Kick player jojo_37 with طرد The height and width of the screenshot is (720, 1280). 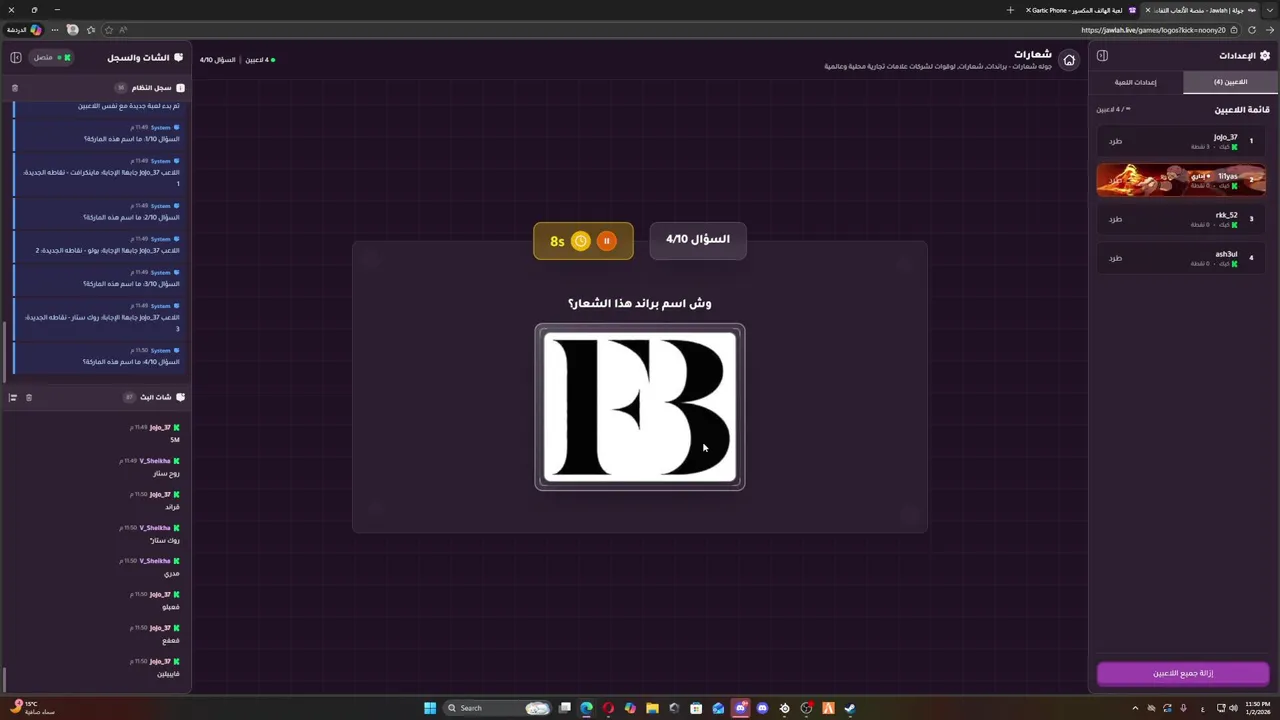pos(1115,141)
